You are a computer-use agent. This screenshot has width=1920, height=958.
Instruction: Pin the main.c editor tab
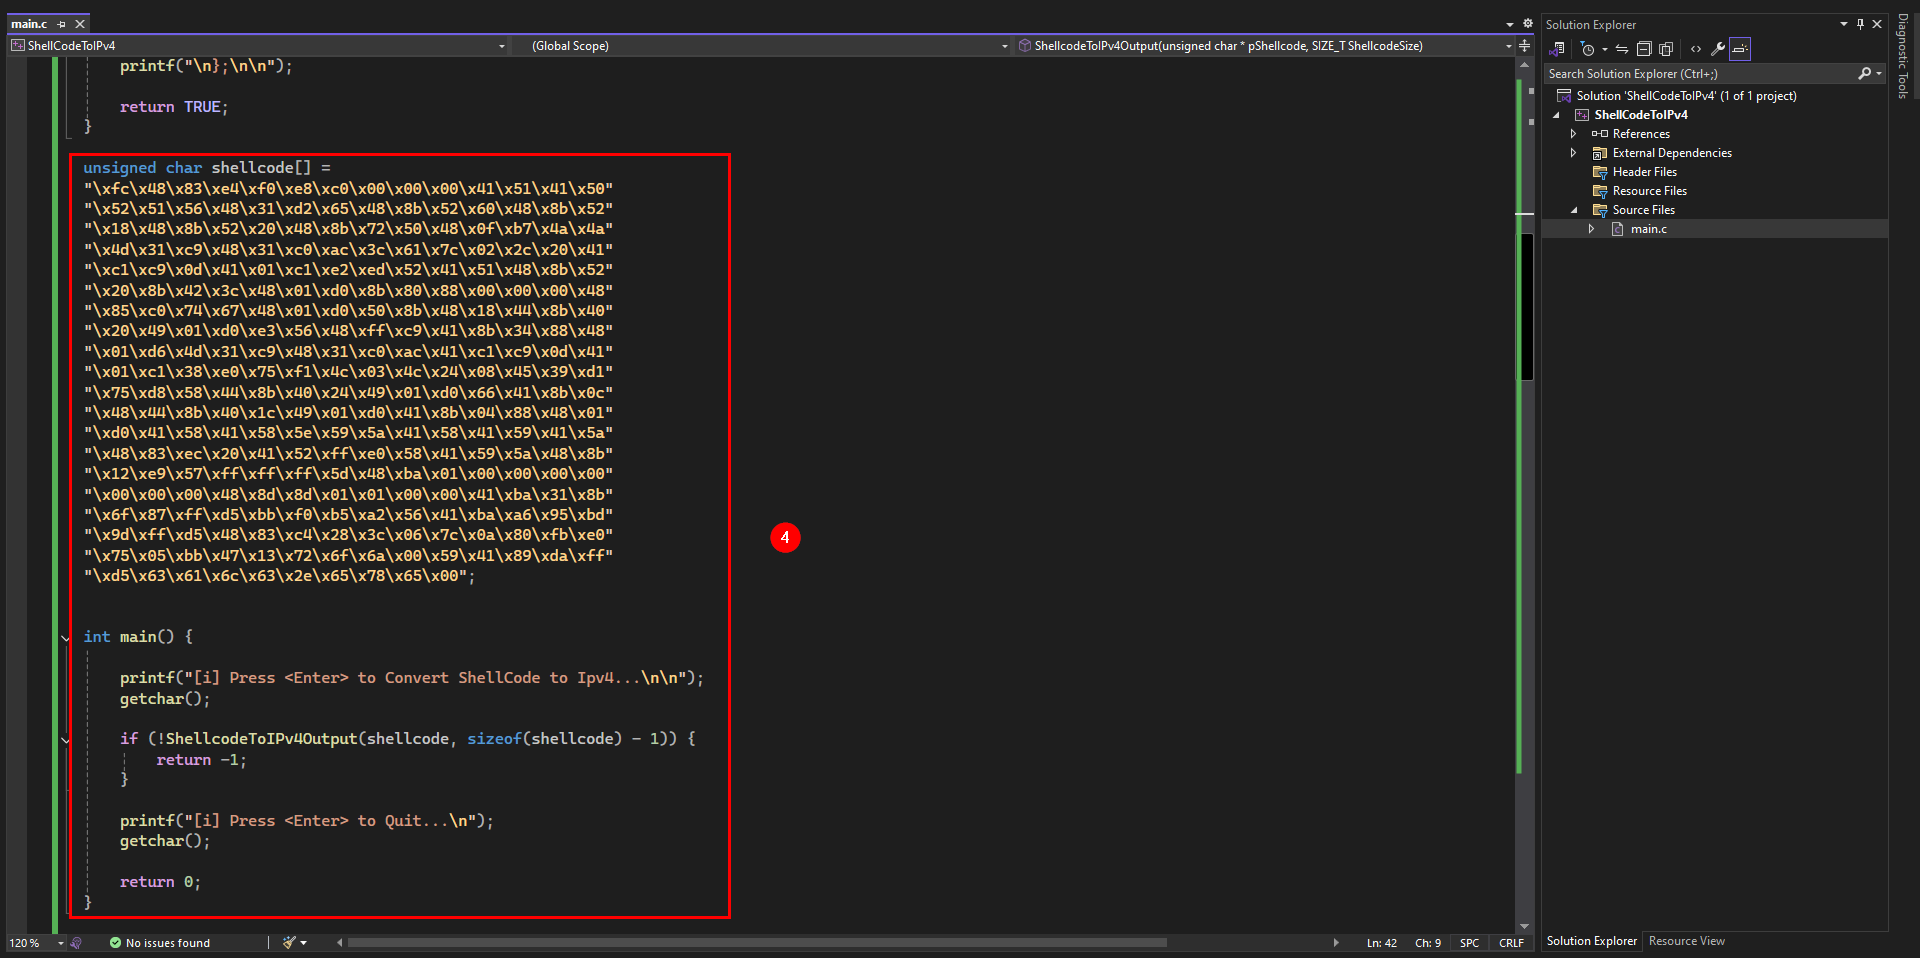(62, 24)
